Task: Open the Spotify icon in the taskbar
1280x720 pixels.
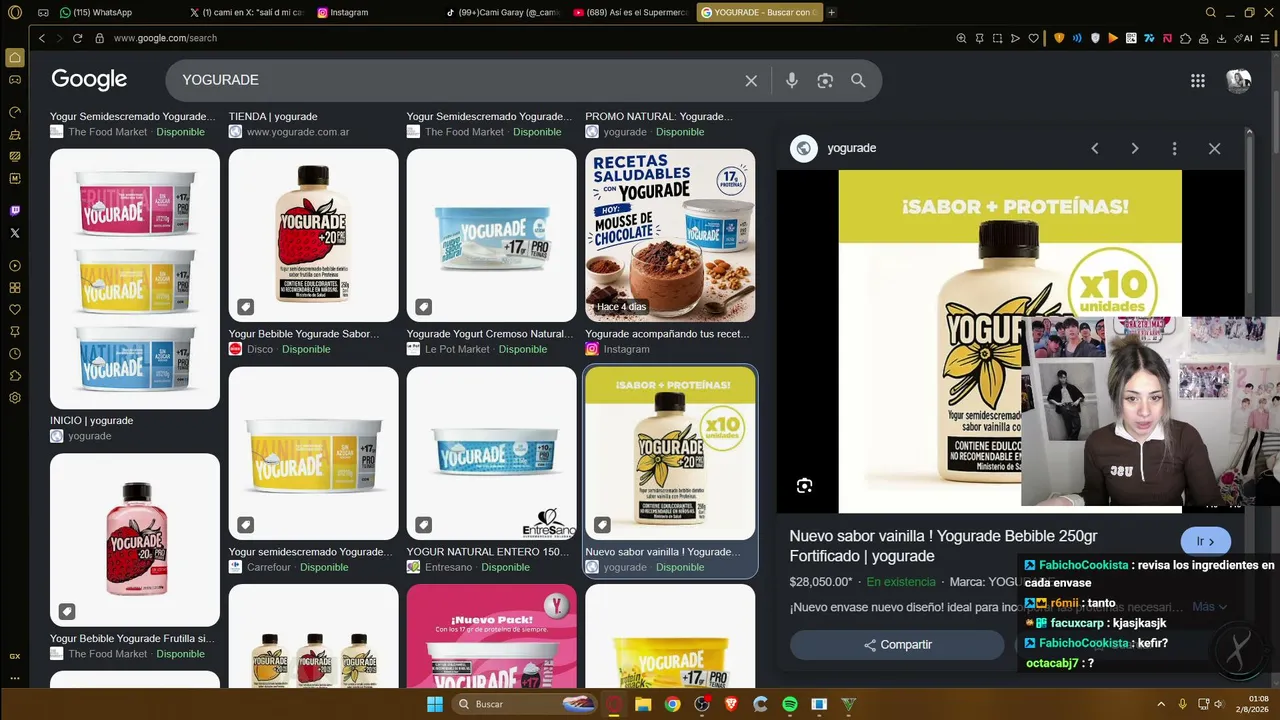Action: click(790, 704)
